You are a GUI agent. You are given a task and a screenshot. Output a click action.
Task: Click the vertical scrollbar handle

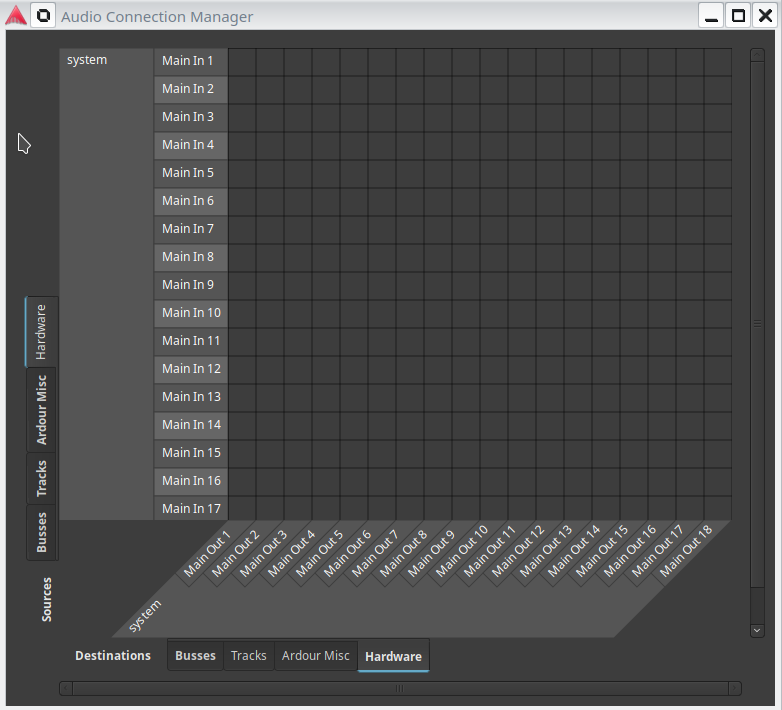pyautogui.click(x=757, y=323)
